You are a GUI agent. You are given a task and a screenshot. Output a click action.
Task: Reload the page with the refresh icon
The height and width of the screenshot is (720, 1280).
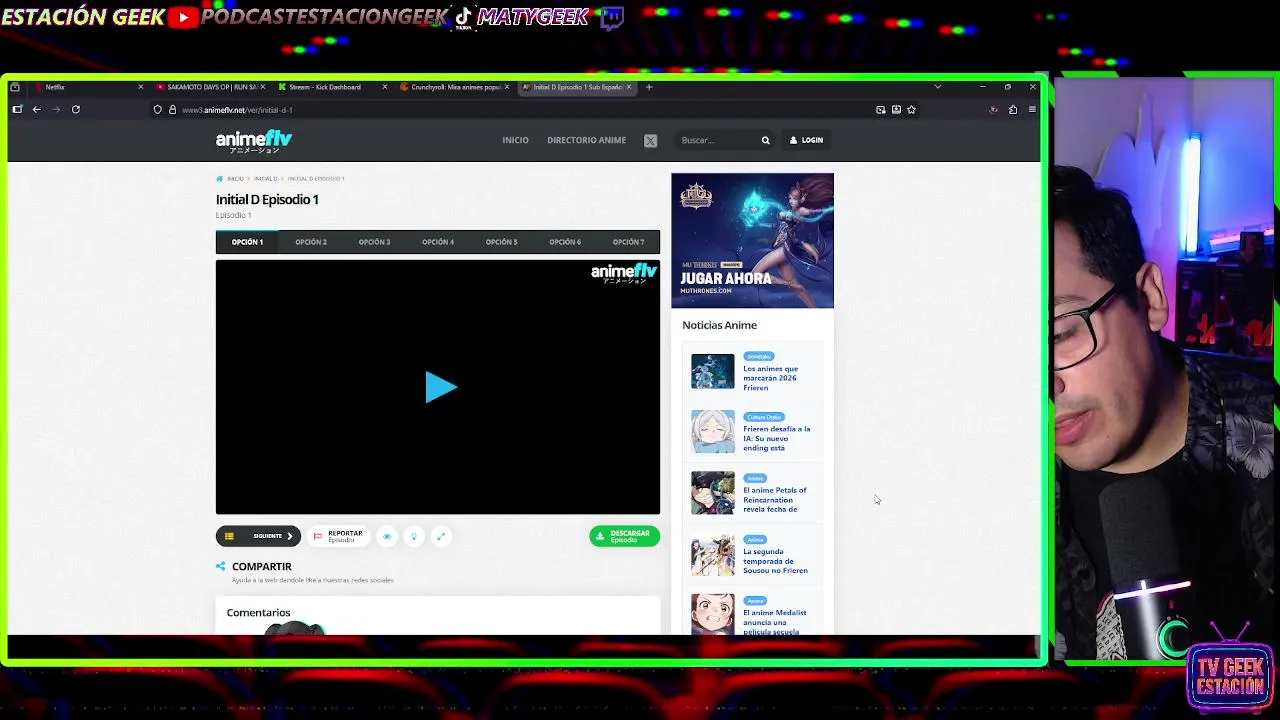pos(76,109)
